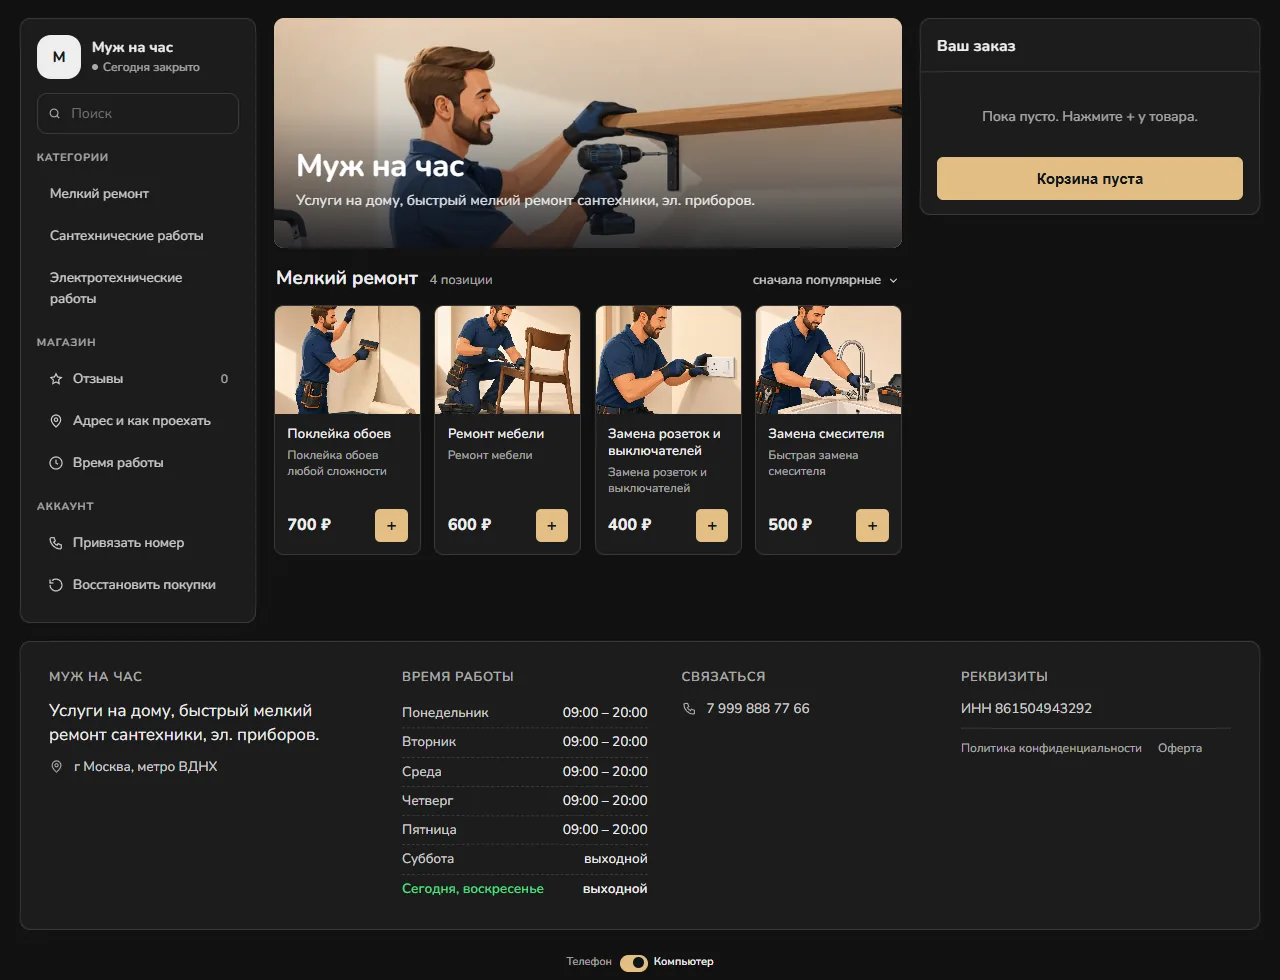
Task: Click the plus button for Замена розеток и выключателей
Action: click(712, 525)
